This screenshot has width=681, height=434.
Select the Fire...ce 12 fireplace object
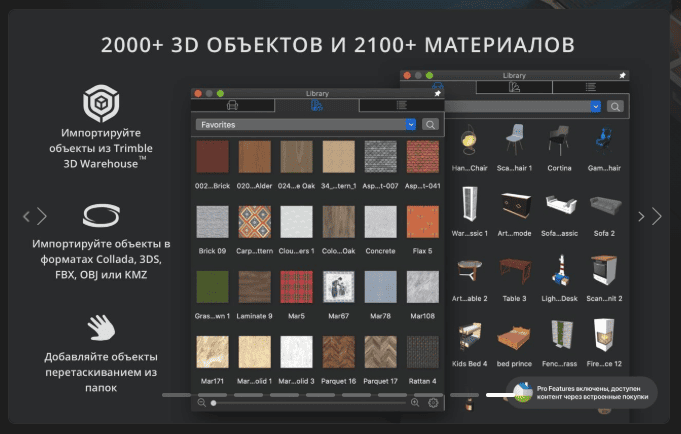point(604,335)
